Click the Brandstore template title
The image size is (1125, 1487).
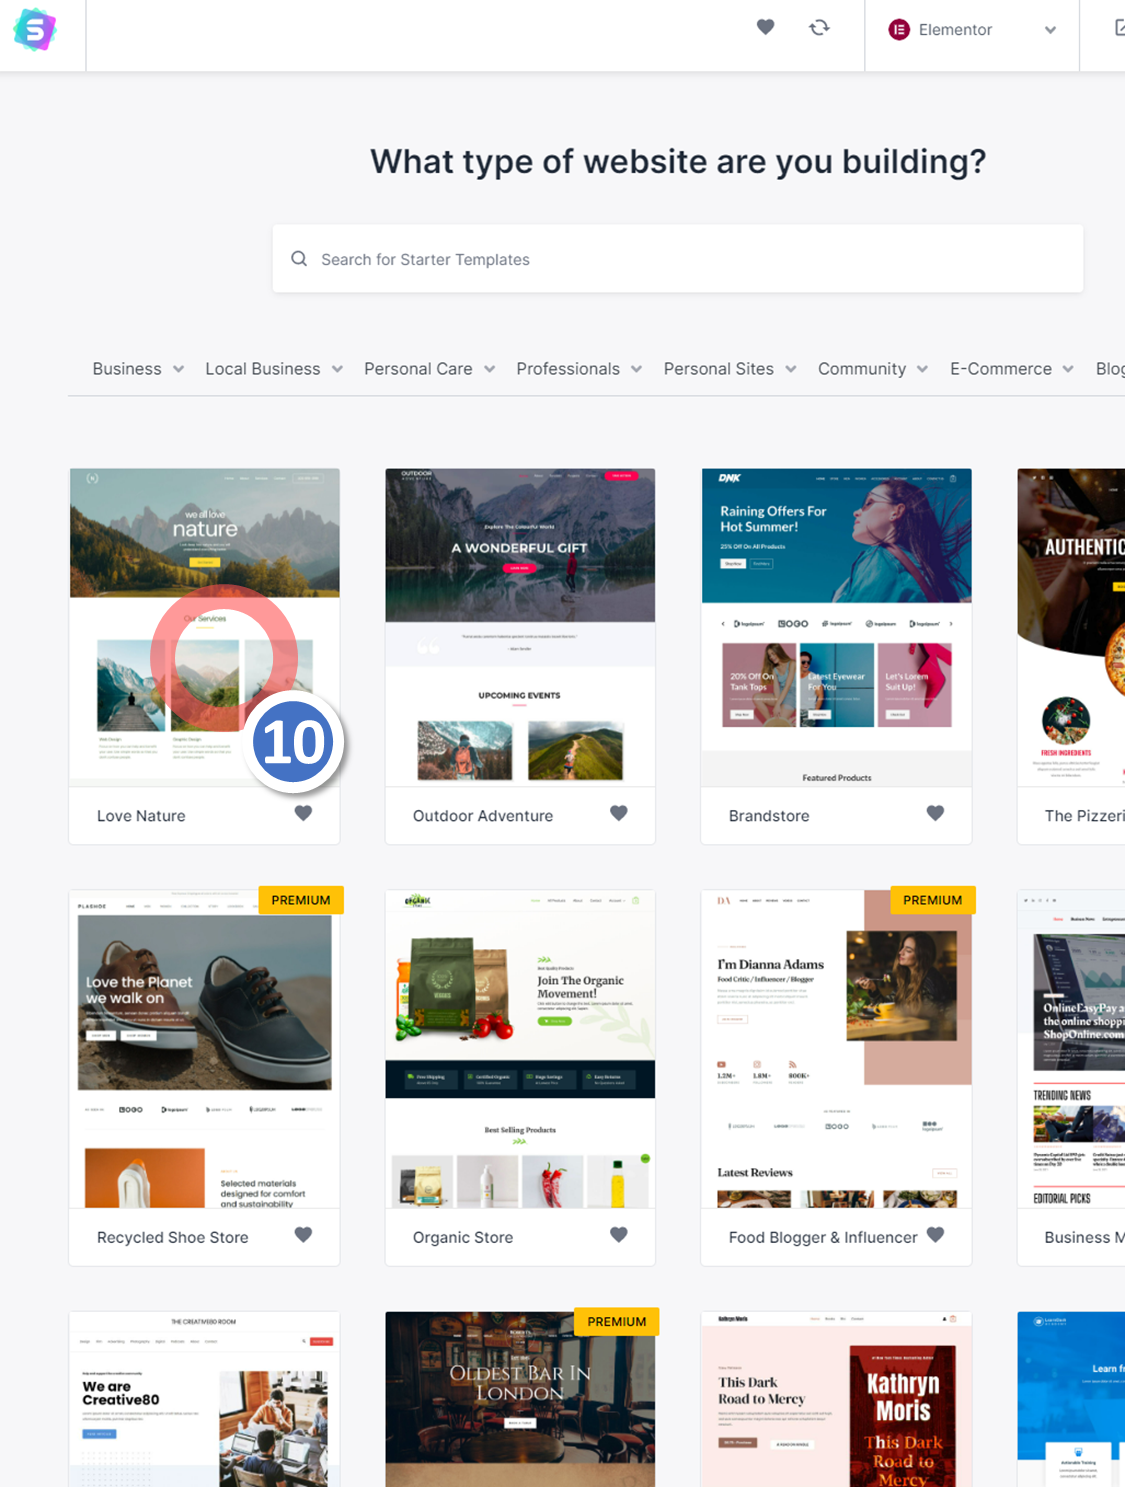(769, 816)
